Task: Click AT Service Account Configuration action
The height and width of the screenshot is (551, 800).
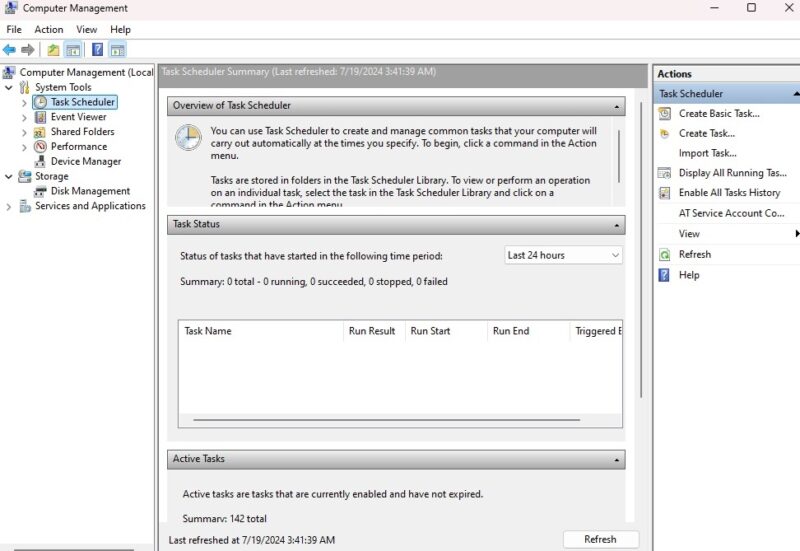Action: pos(731,213)
